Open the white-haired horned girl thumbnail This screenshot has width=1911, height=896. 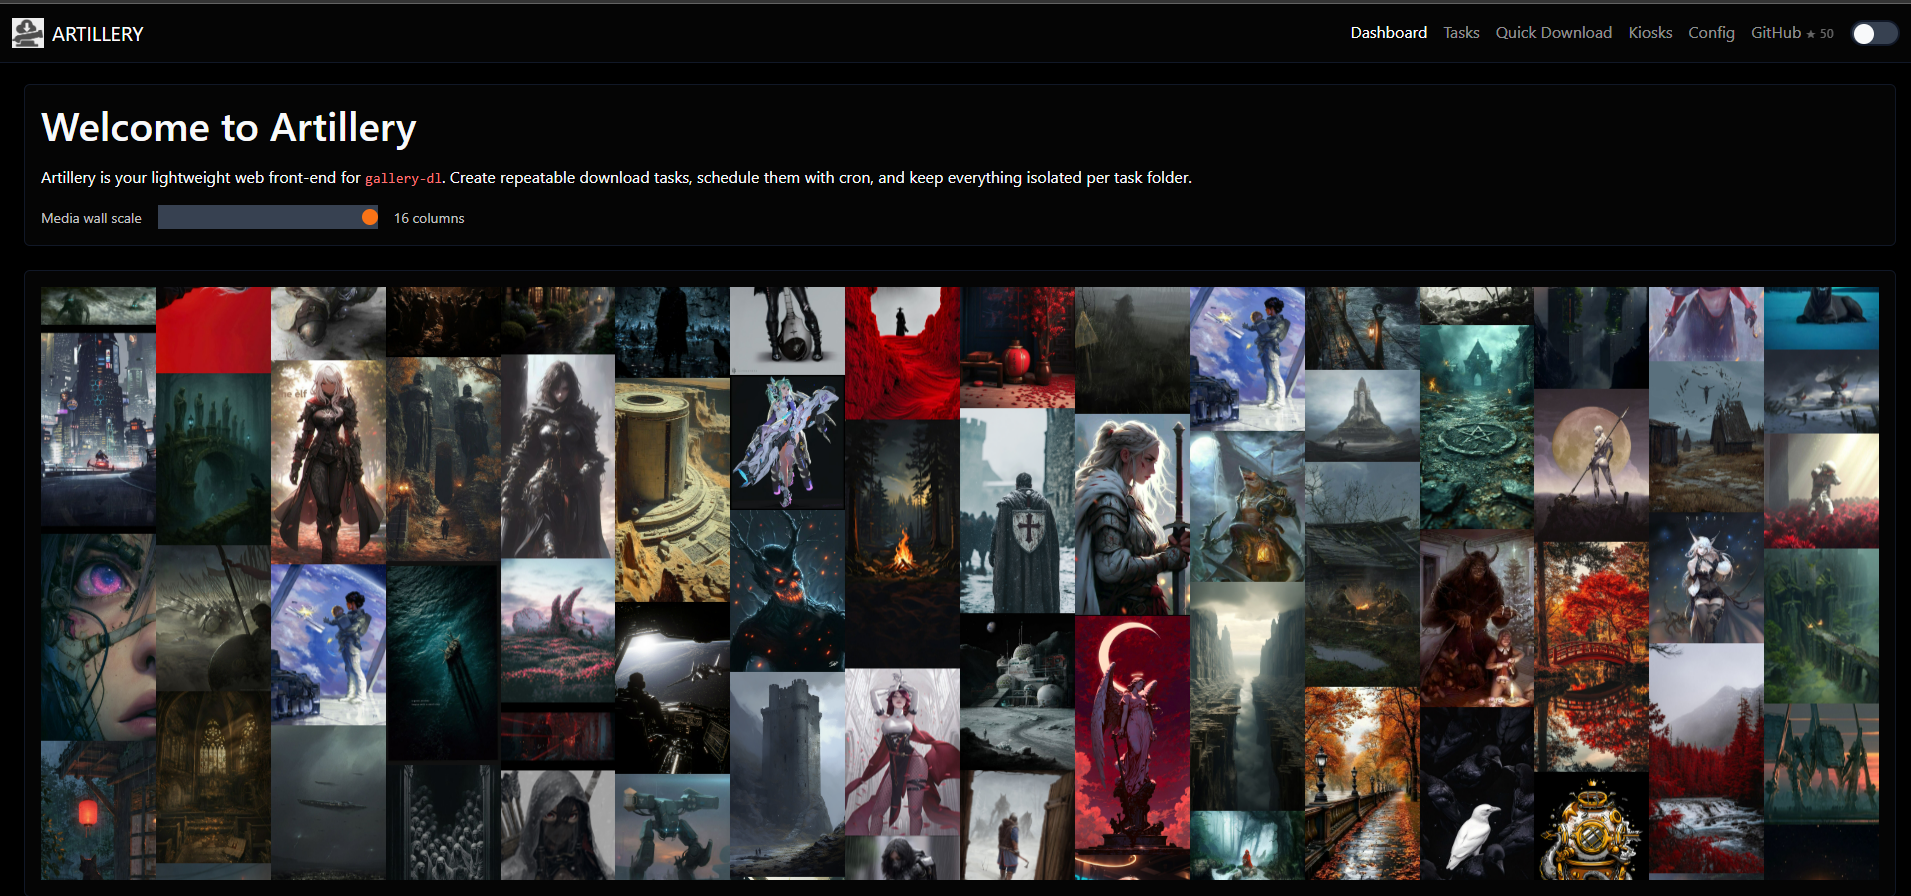pyautogui.click(x=1706, y=577)
